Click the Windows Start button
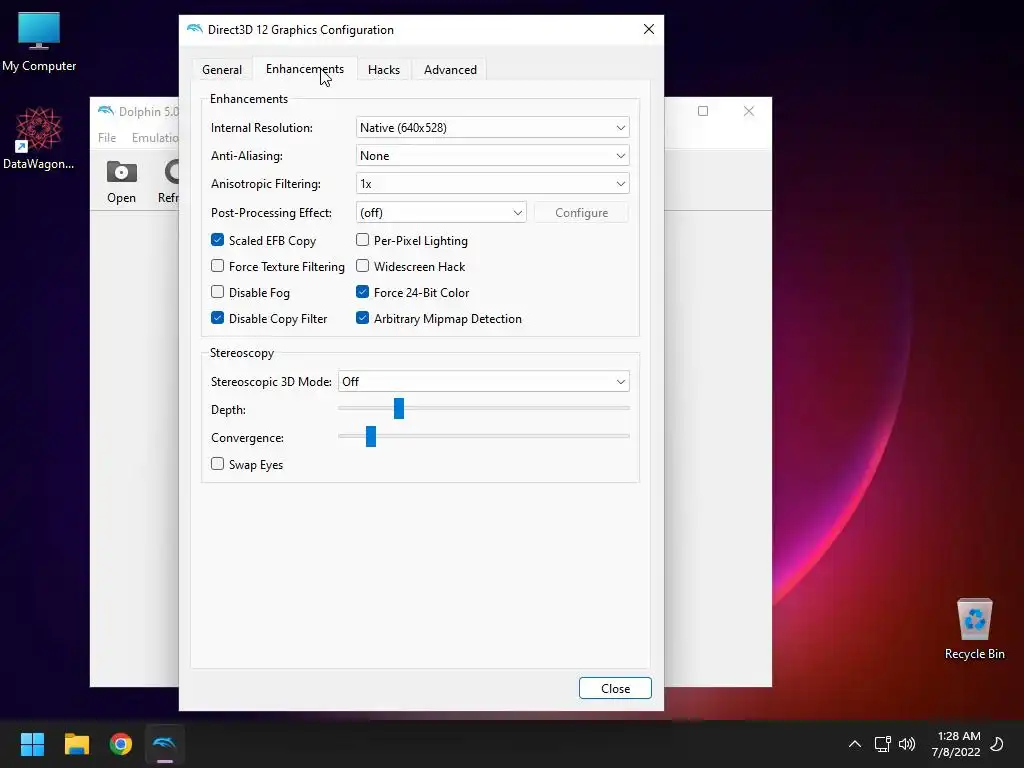Image resolution: width=1024 pixels, height=768 pixels. pos(32,744)
